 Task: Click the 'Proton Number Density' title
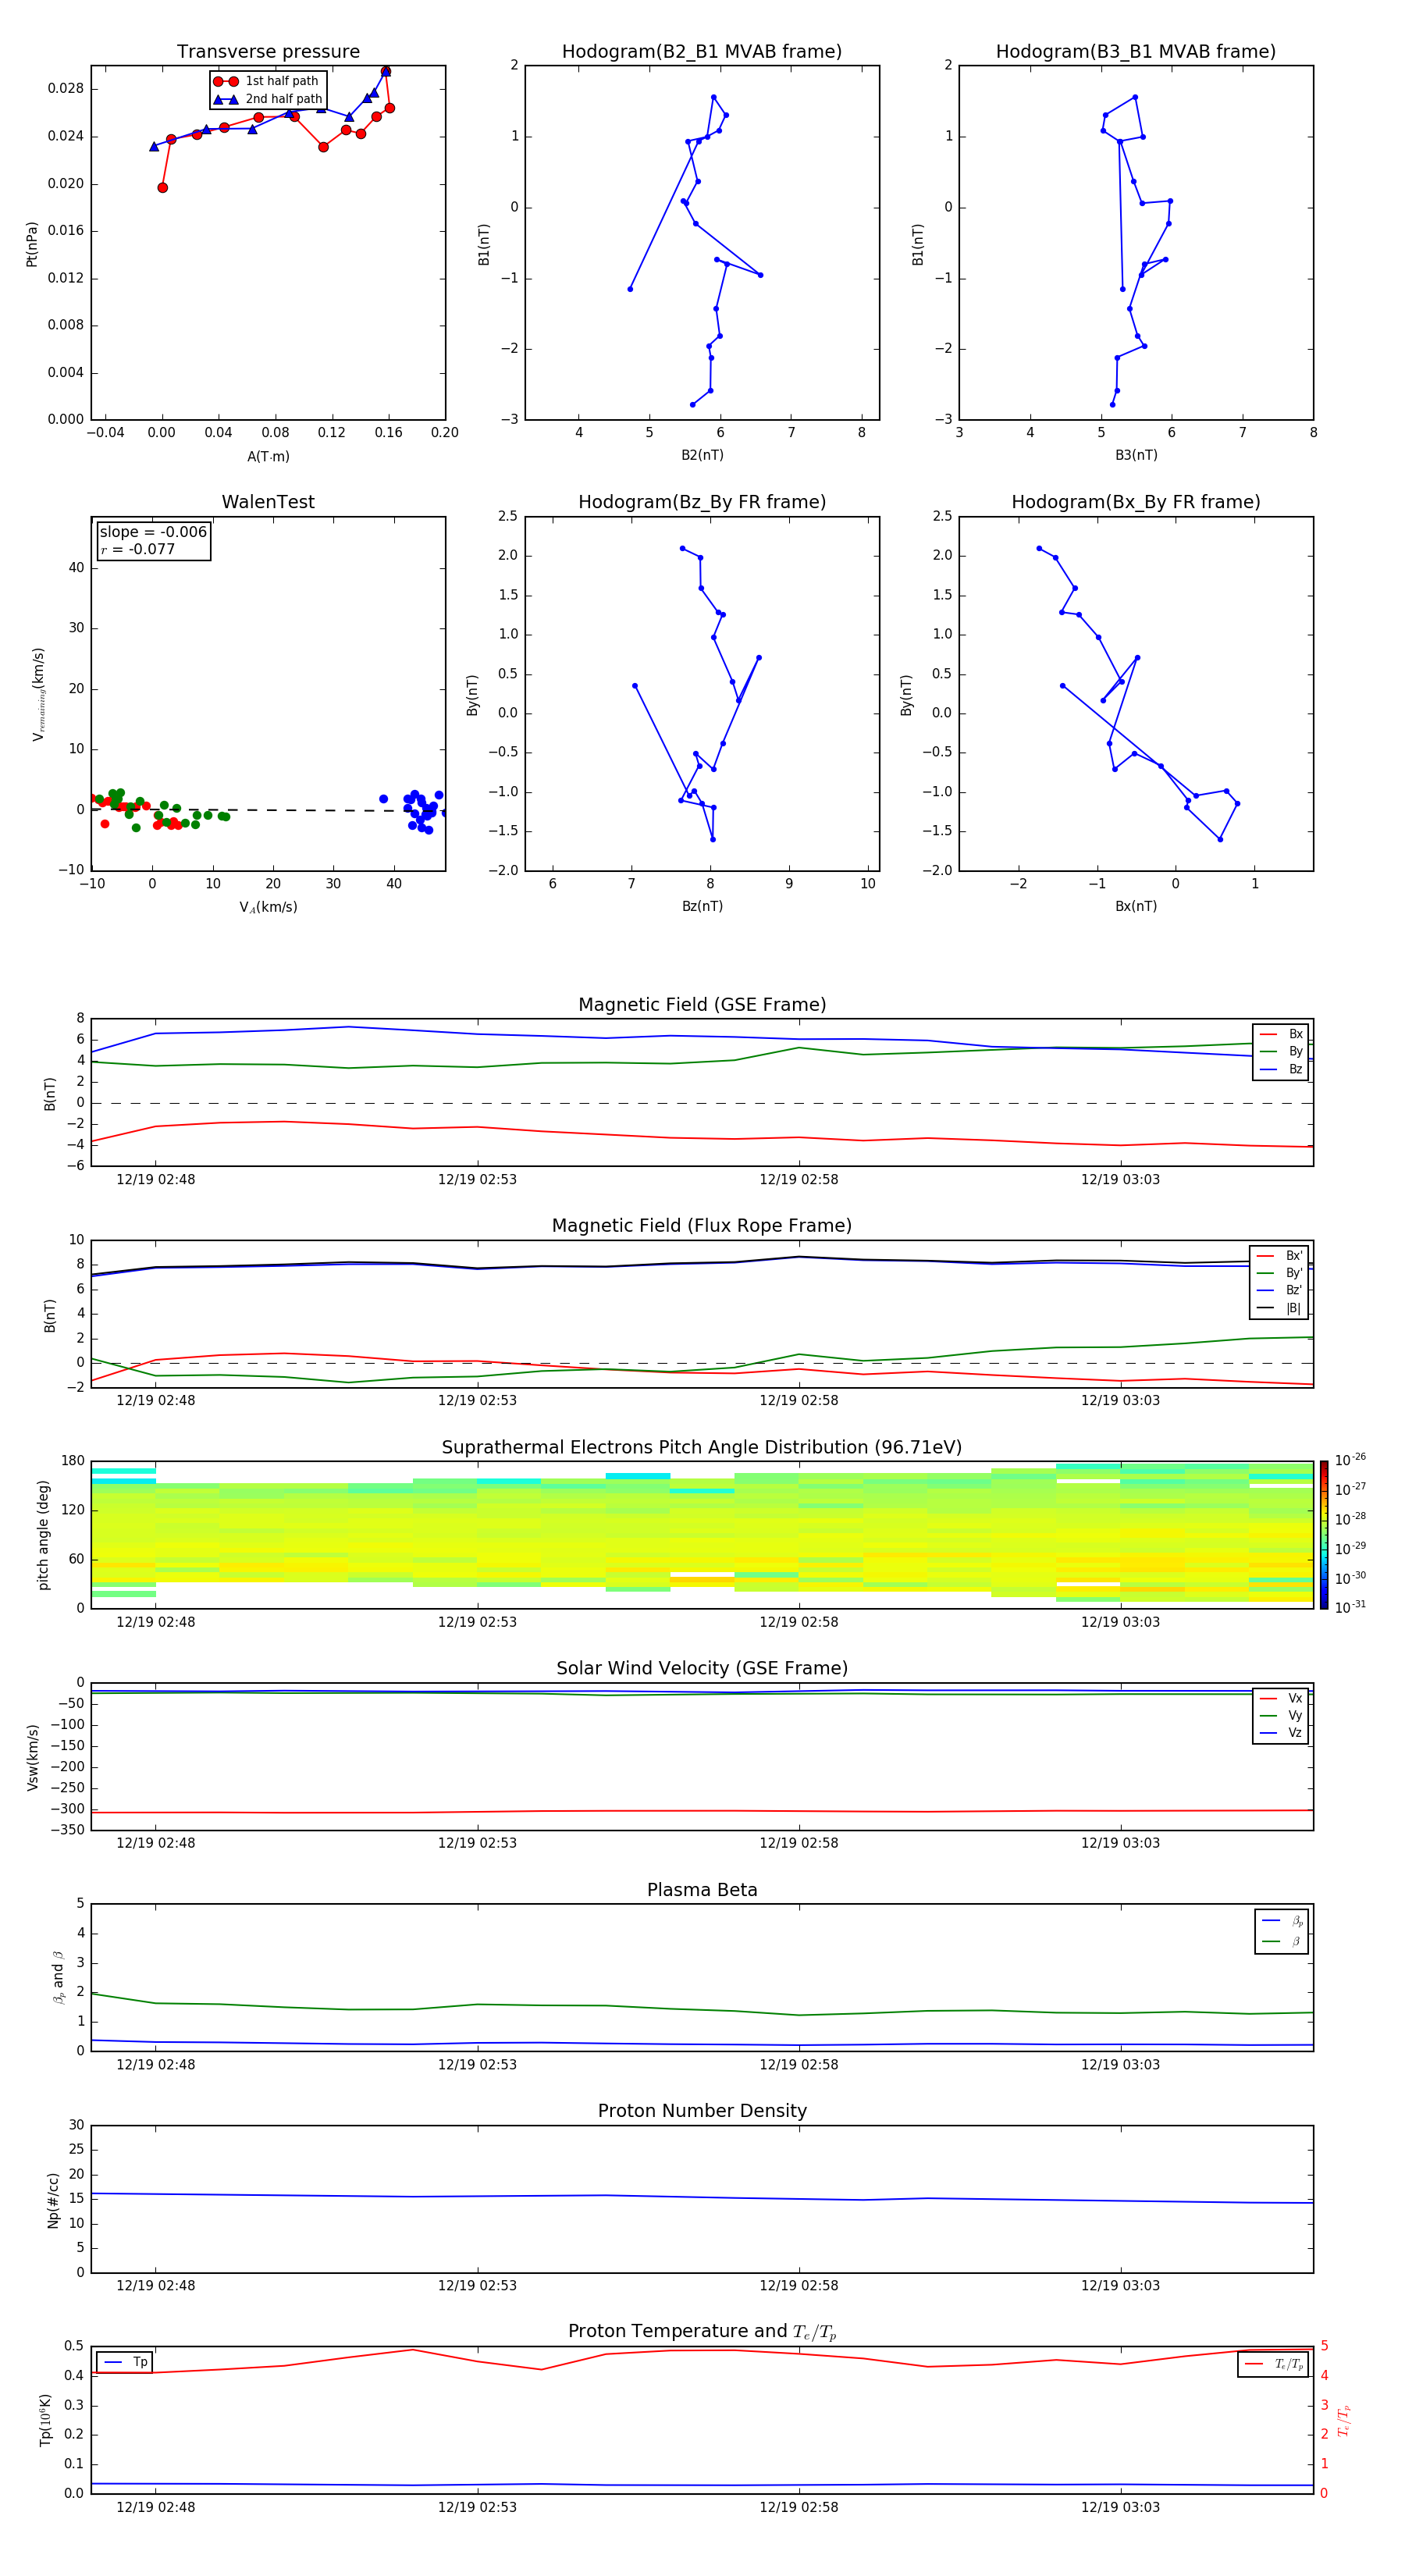tap(702, 2111)
